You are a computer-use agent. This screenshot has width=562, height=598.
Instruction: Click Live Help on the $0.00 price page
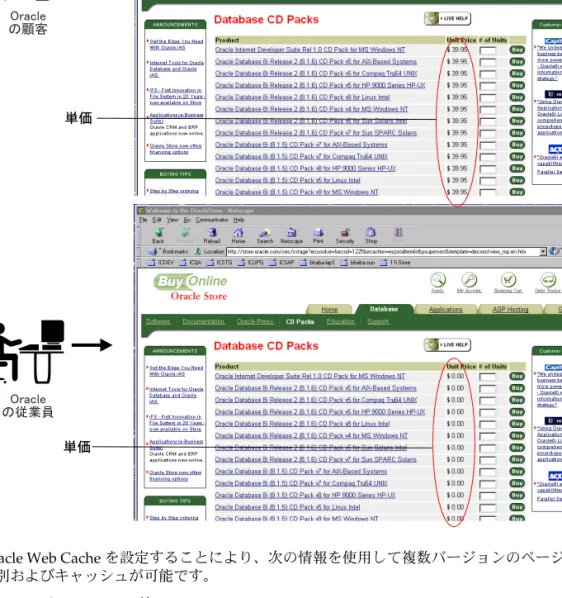pos(448,345)
